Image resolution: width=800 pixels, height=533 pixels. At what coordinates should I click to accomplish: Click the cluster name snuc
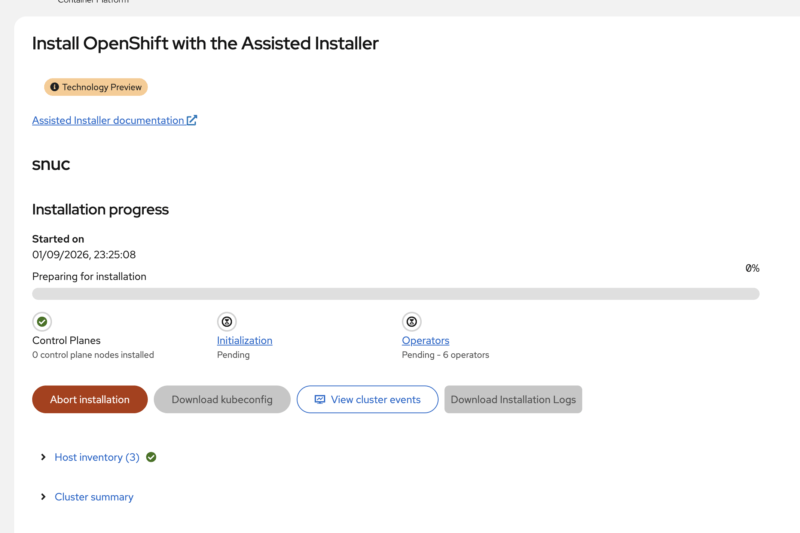pyautogui.click(x=51, y=164)
